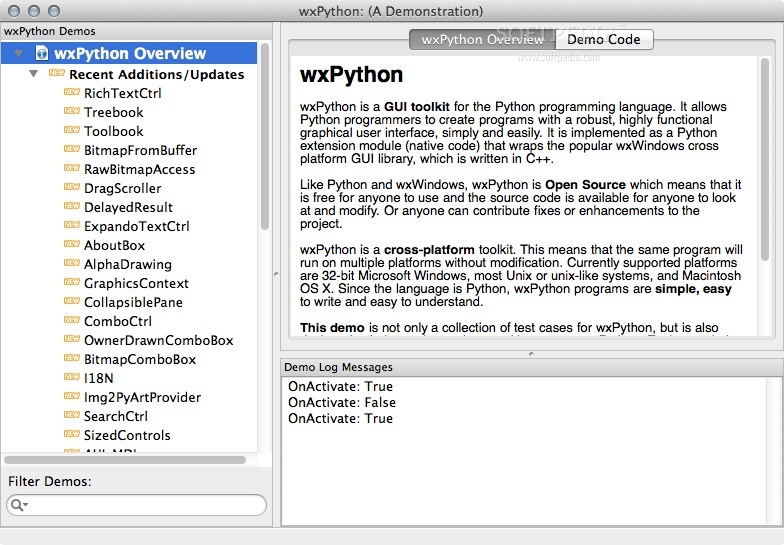Open the CollapsiblePane demo
The width and height of the screenshot is (784, 545).
click(x=133, y=302)
